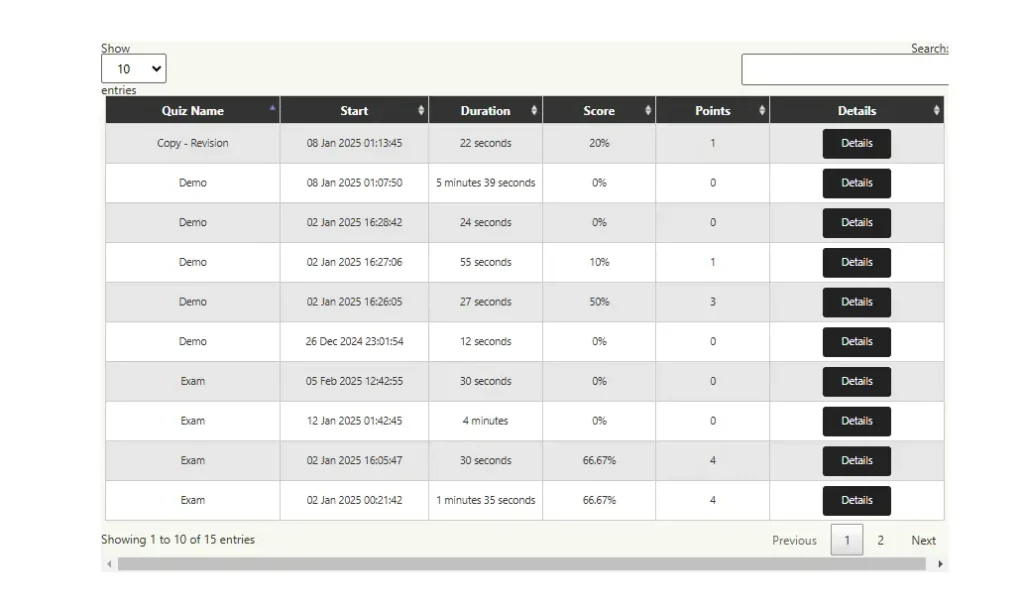Screen dimensions: 1024x613
Task: Click the '26 Dec 2024 23:01:54' start cell
Action: [x=354, y=341]
